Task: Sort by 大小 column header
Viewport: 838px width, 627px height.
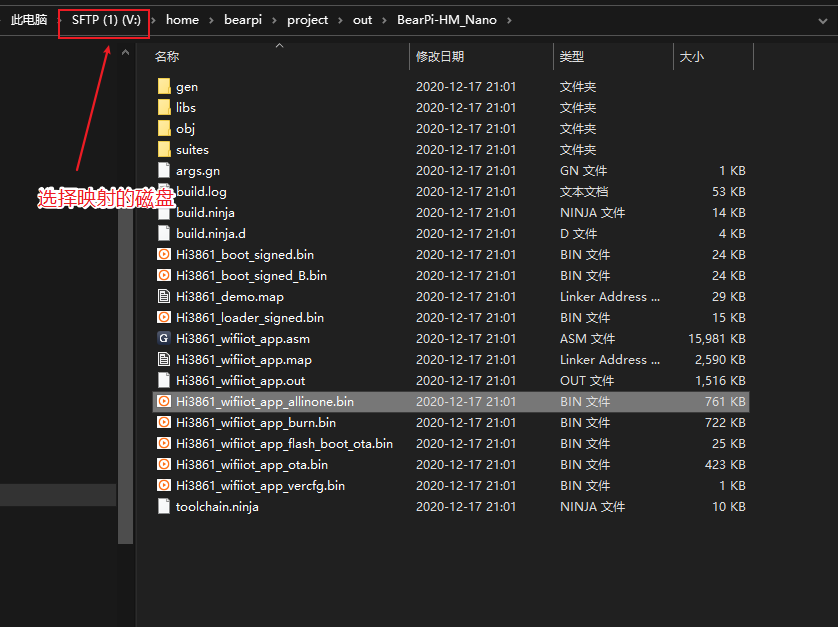Action: (691, 57)
